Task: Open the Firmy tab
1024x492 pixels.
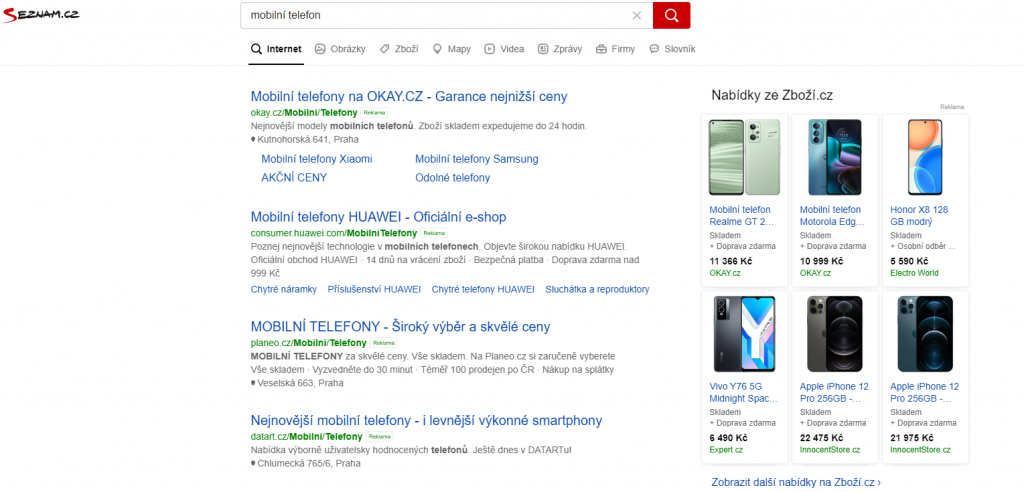Action: coord(615,49)
